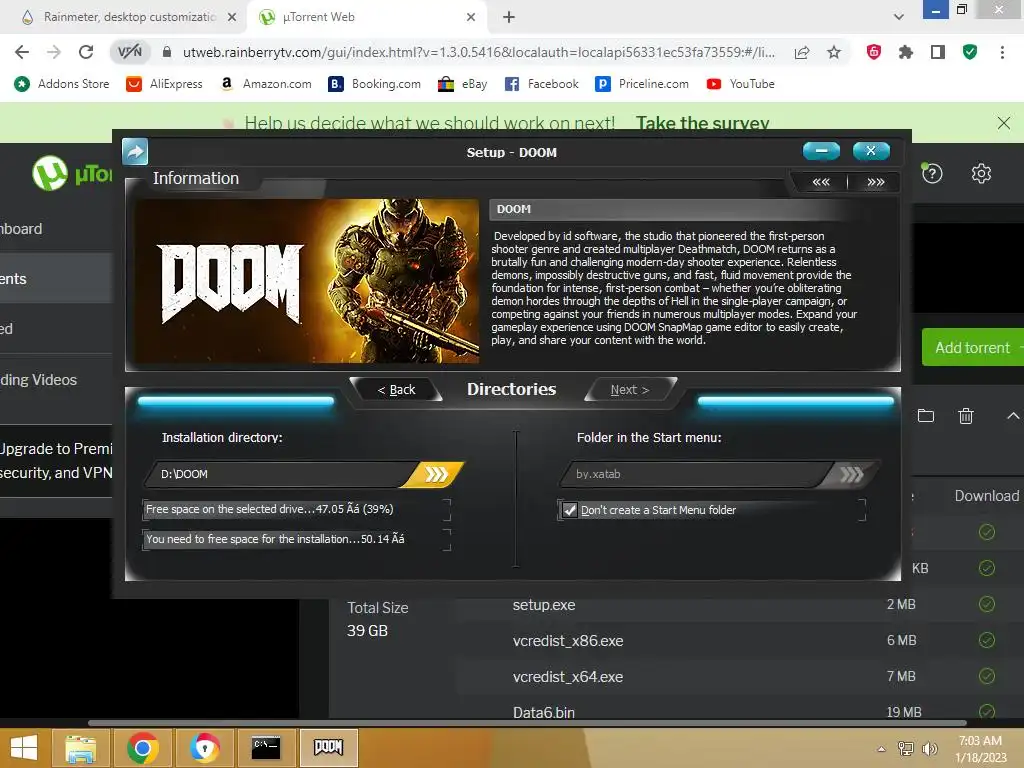The height and width of the screenshot is (768, 1024).
Task: Toggle download check for vcredist_x86.exe
Action: (987, 640)
